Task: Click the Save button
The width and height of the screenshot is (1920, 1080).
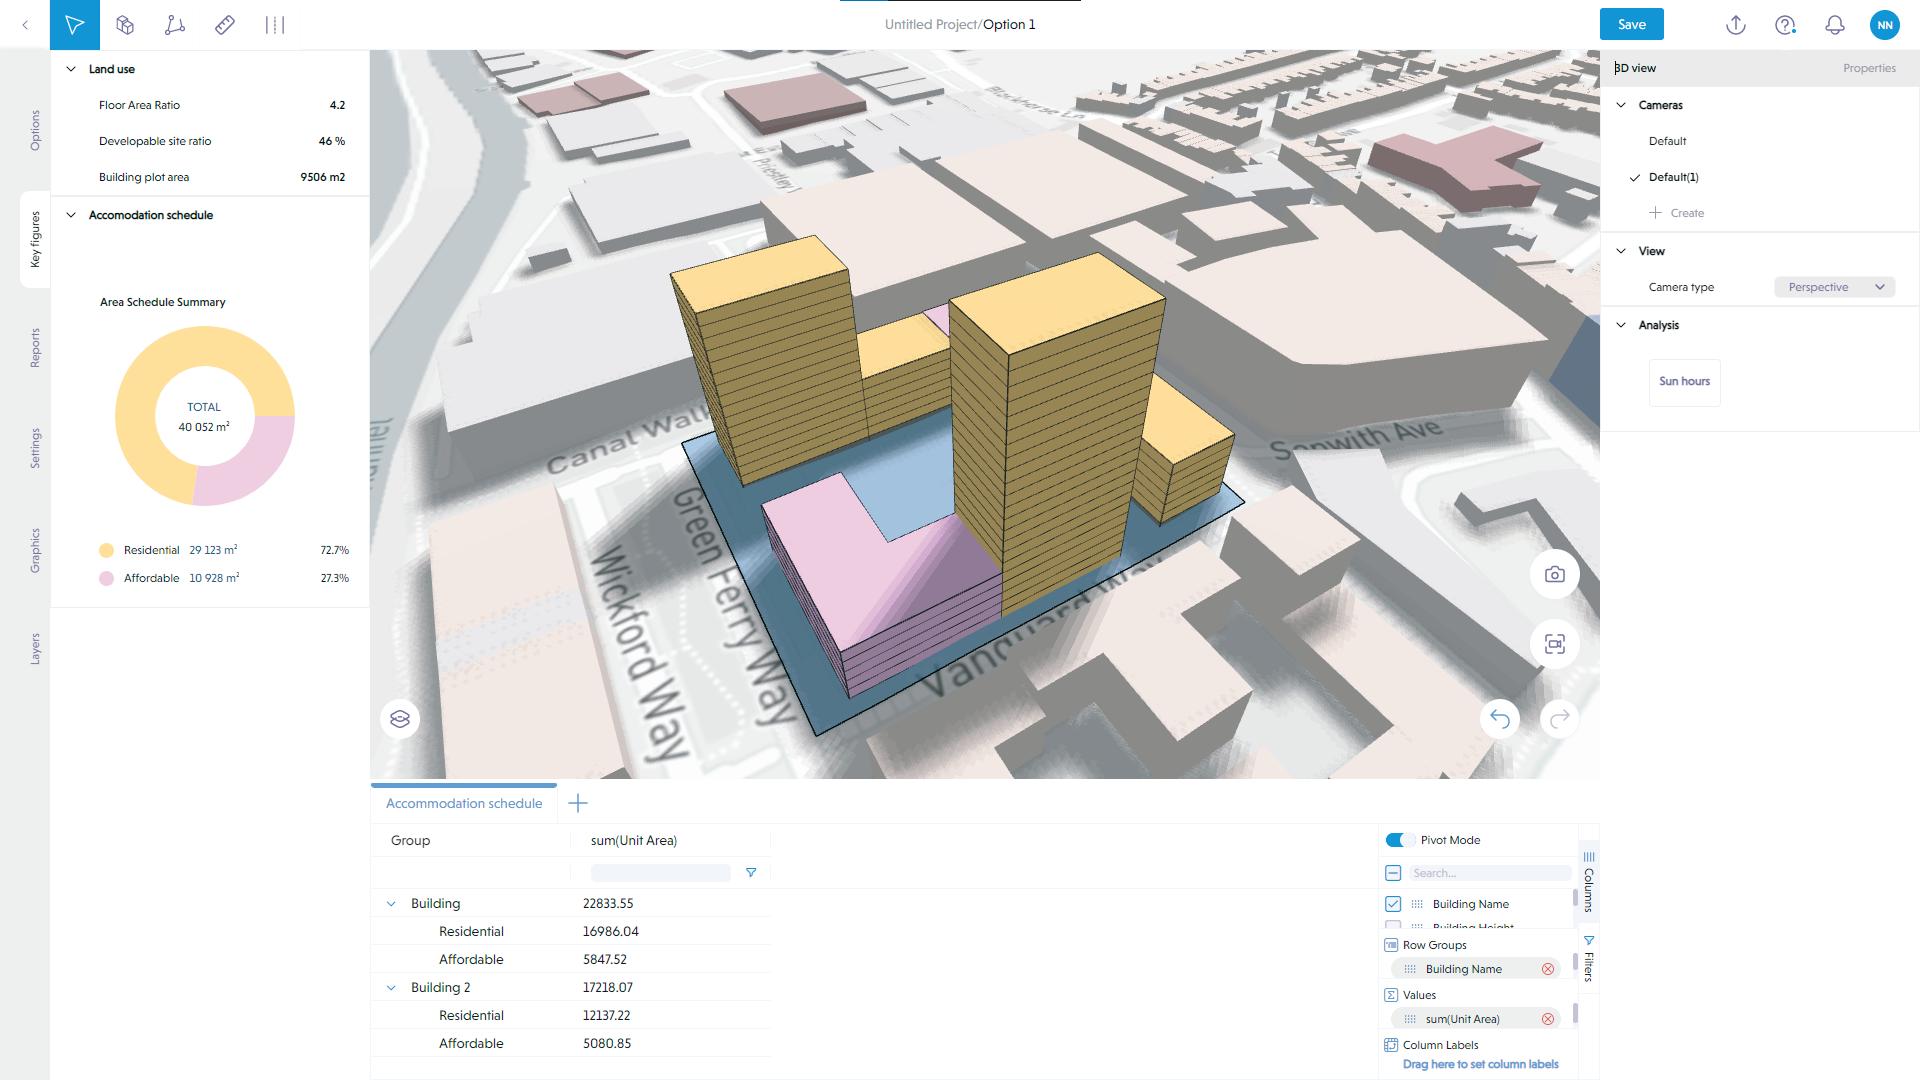Action: point(1631,25)
